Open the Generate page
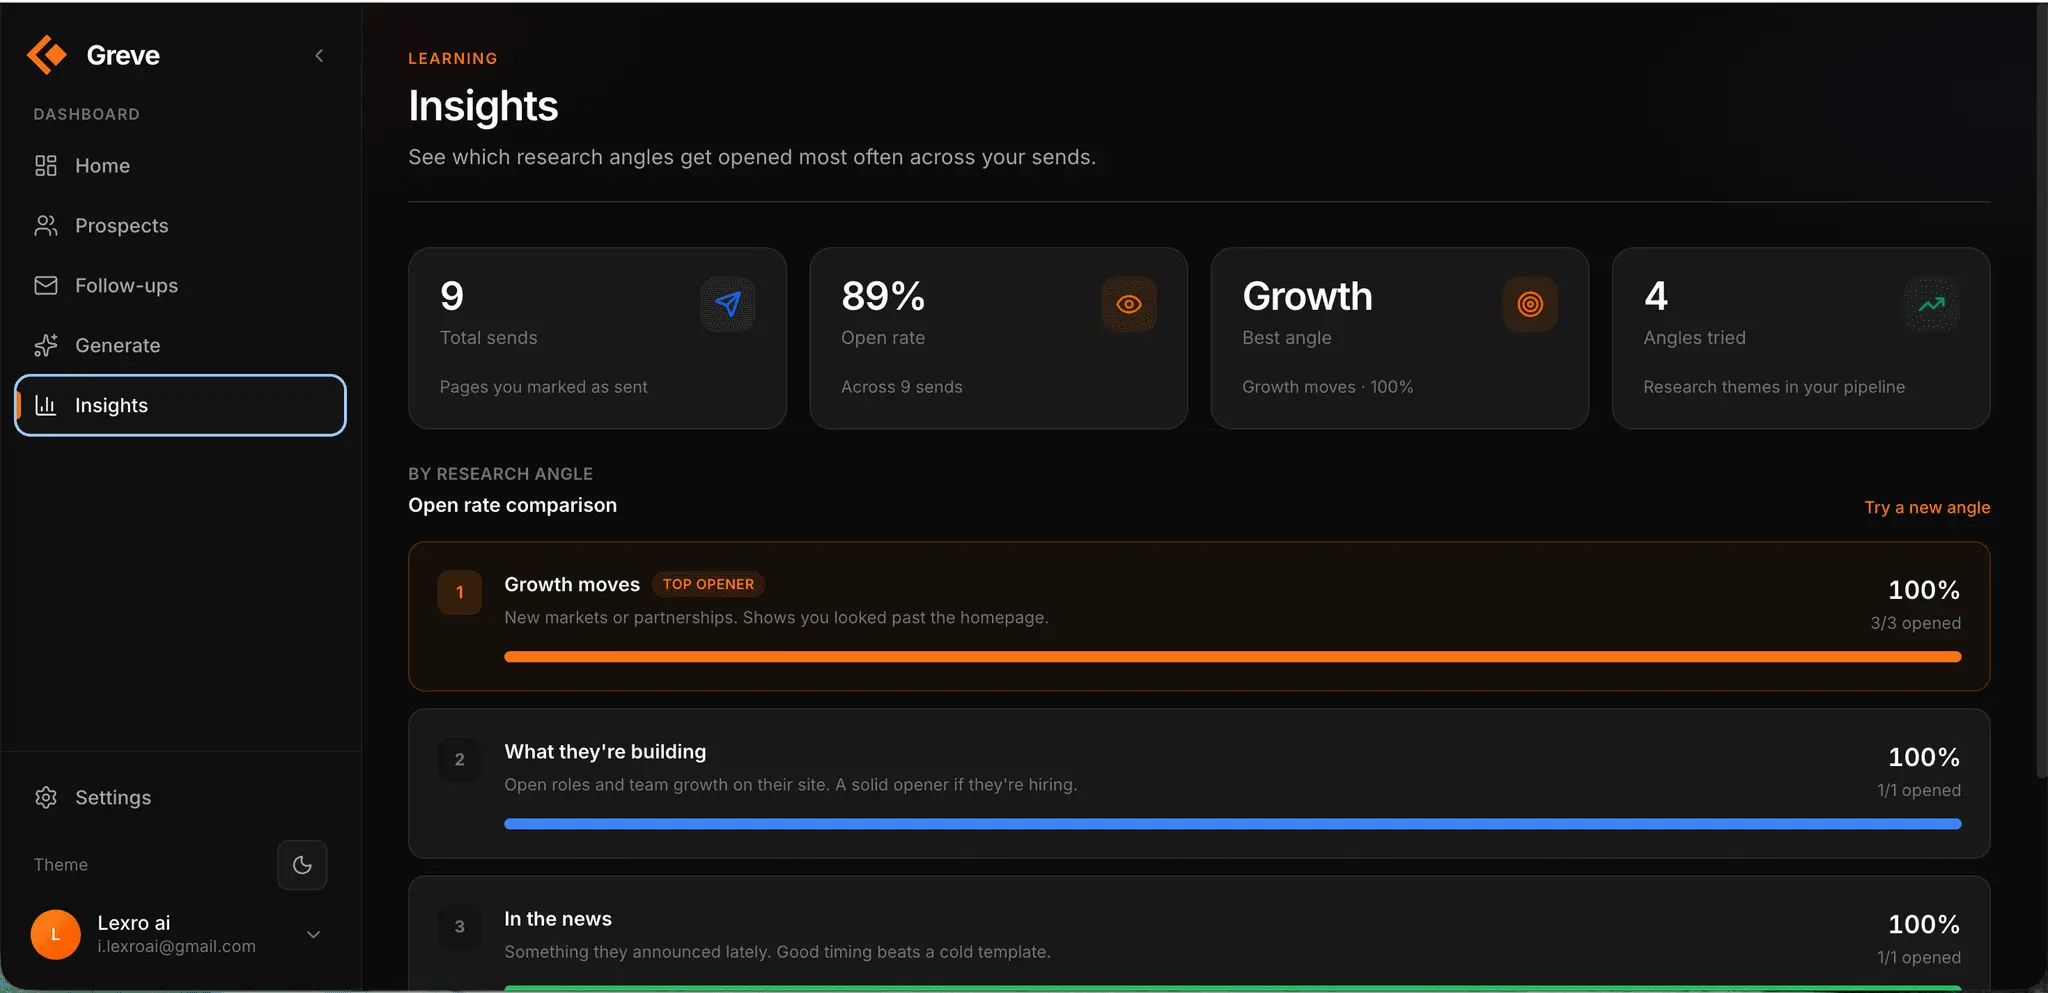 [x=180, y=346]
